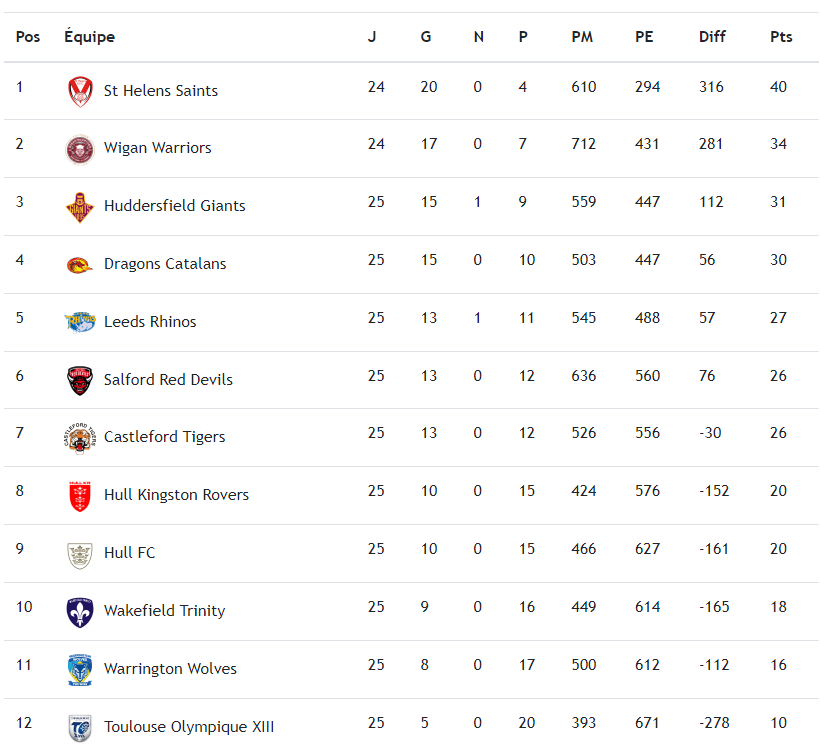
Task: Open the Wigan Warriors team link
Action: click(x=158, y=148)
